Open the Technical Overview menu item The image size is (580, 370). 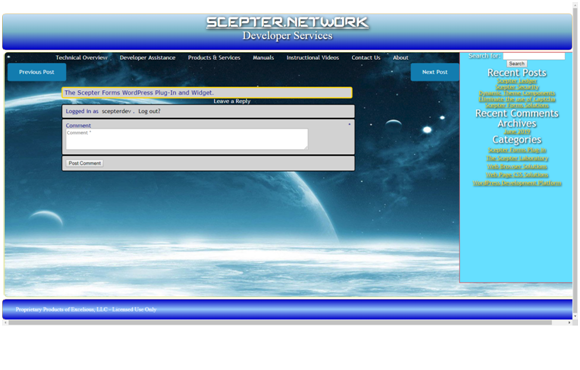(81, 58)
